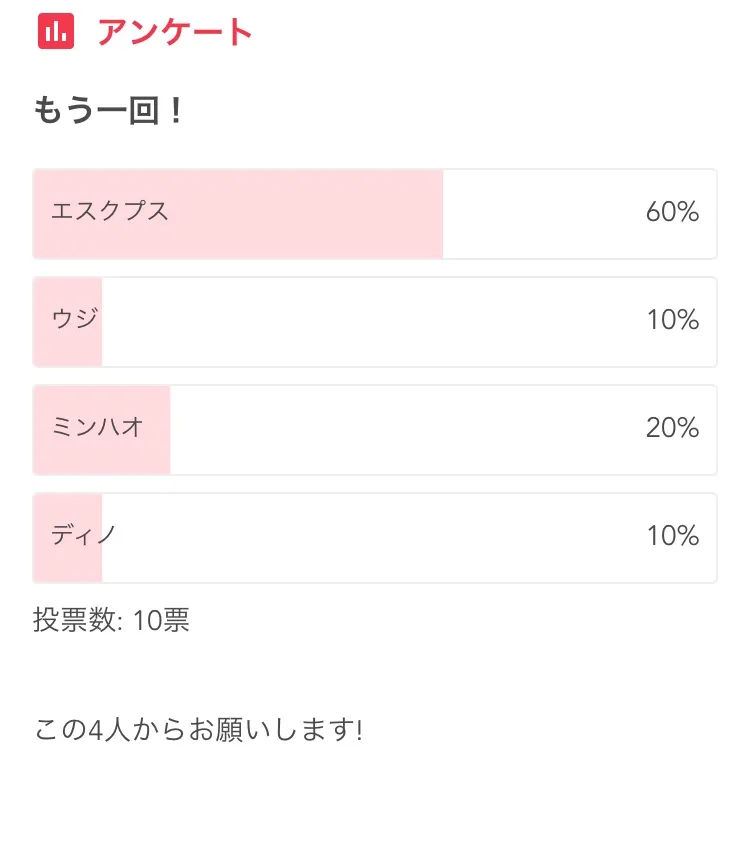Screen dimensions: 750x851
Task: Open the アンケート header title
Action: click(175, 32)
